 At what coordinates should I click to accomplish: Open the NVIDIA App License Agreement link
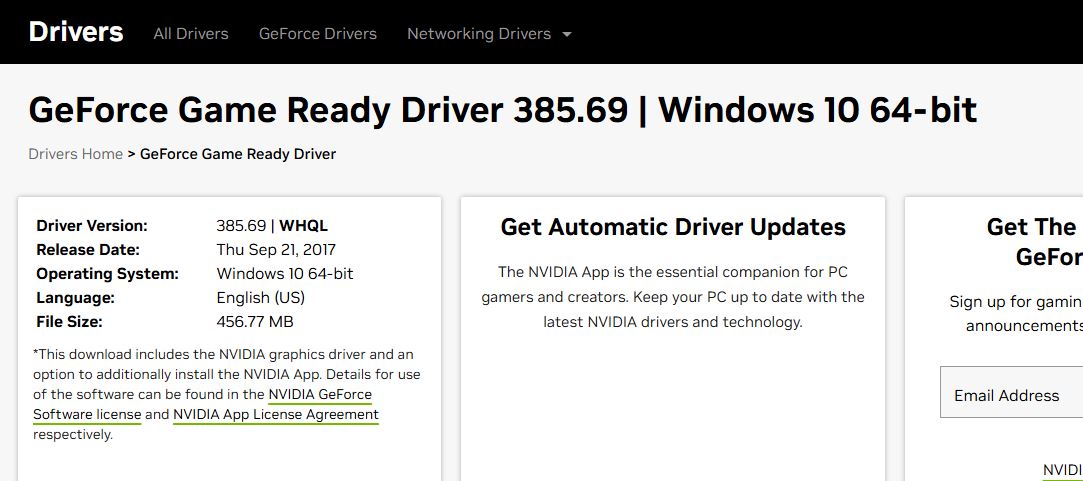[x=276, y=415]
